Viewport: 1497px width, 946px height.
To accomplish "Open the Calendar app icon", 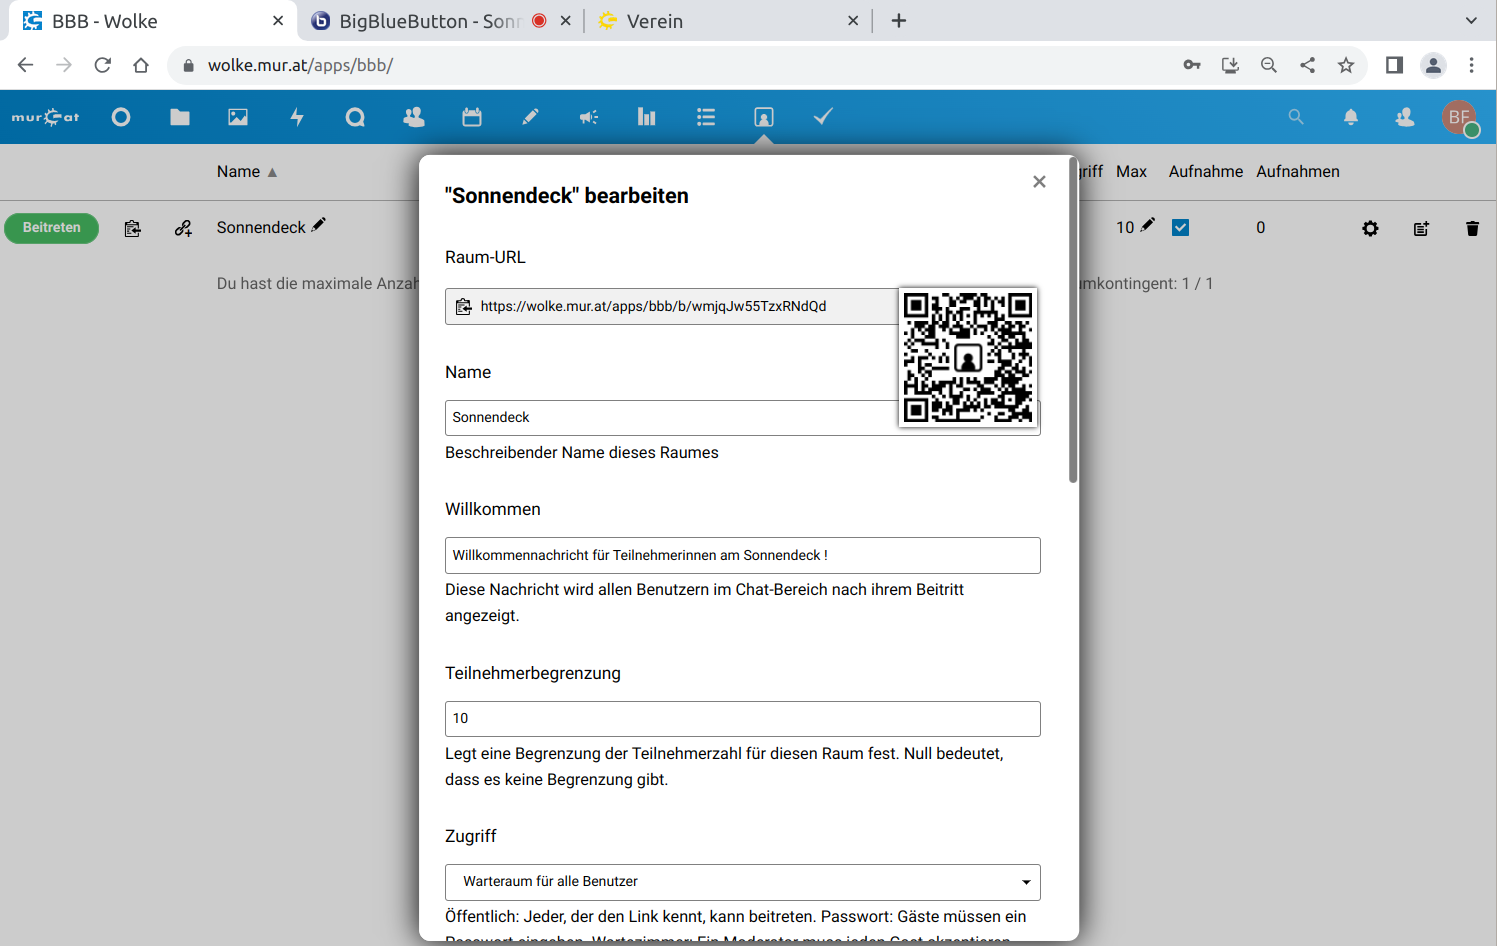I will [x=472, y=117].
